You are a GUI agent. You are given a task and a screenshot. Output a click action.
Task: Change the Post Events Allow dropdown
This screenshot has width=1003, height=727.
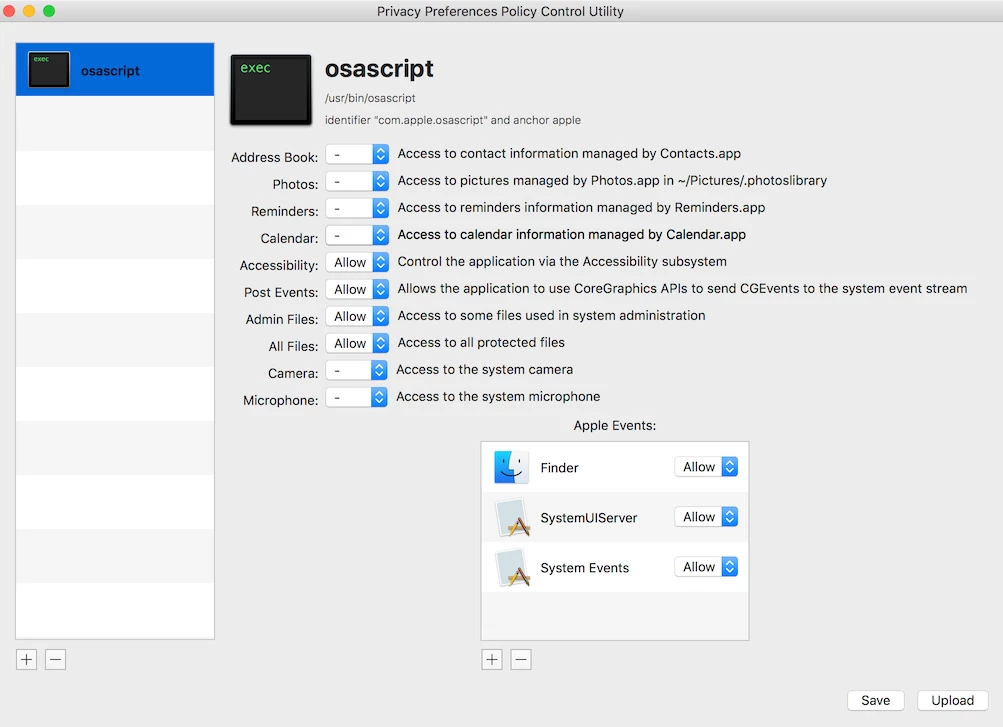point(357,289)
